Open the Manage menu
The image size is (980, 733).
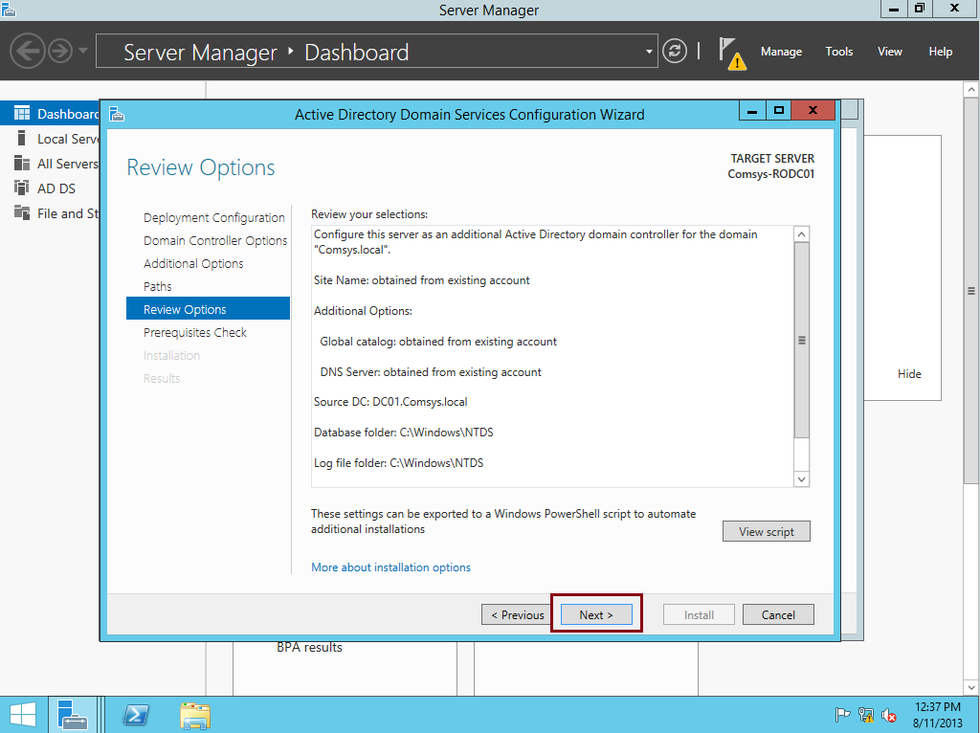(781, 52)
